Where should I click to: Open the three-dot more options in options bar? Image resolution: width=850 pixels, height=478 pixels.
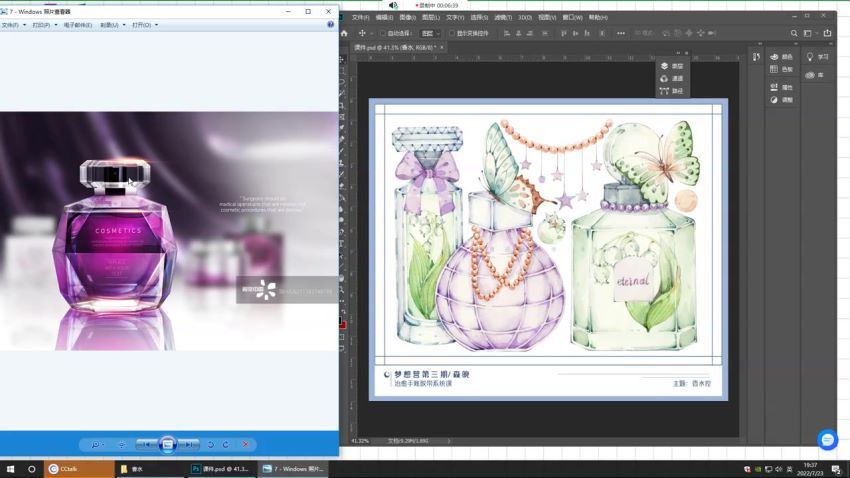621,33
